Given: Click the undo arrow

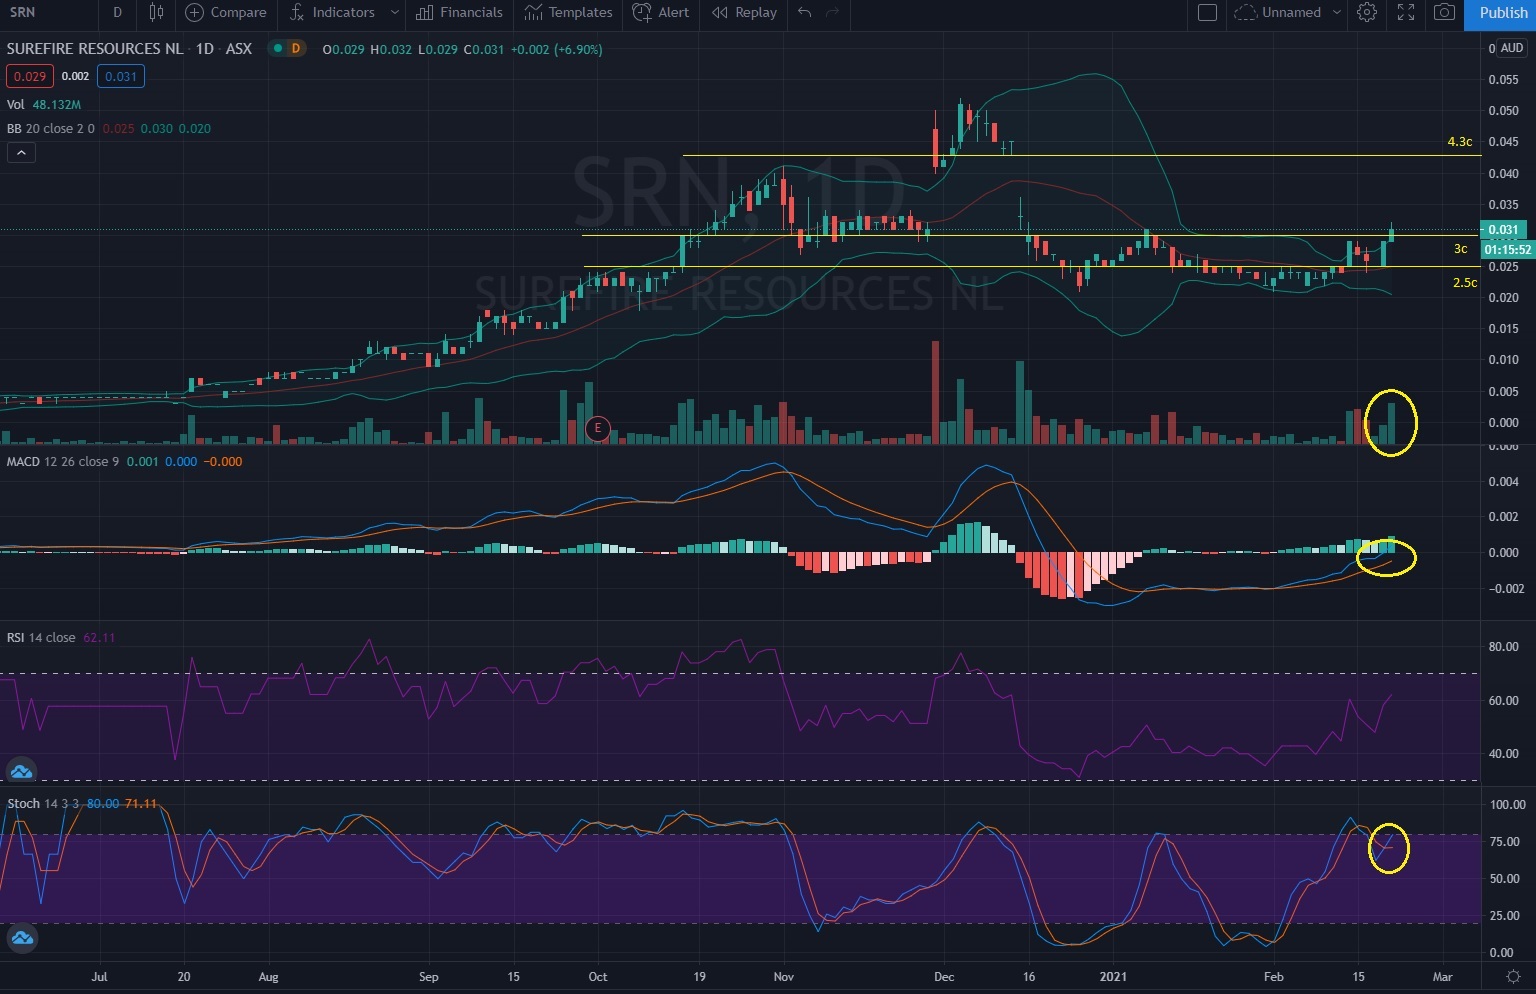Looking at the screenshot, I should pos(805,12).
